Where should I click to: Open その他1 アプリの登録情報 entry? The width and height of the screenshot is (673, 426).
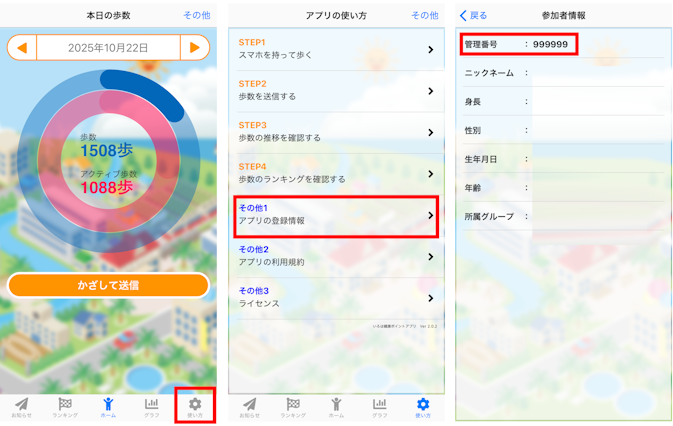(337, 215)
